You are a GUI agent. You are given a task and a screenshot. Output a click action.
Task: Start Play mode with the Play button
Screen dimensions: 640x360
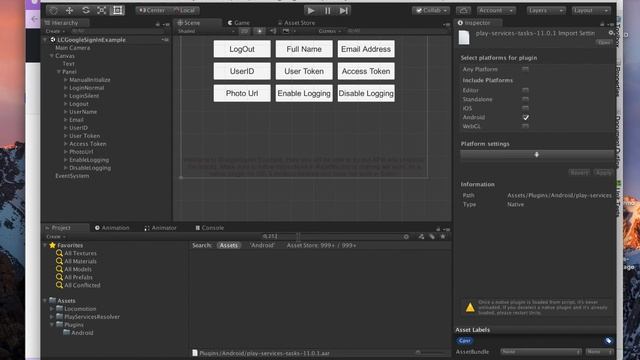coord(311,11)
